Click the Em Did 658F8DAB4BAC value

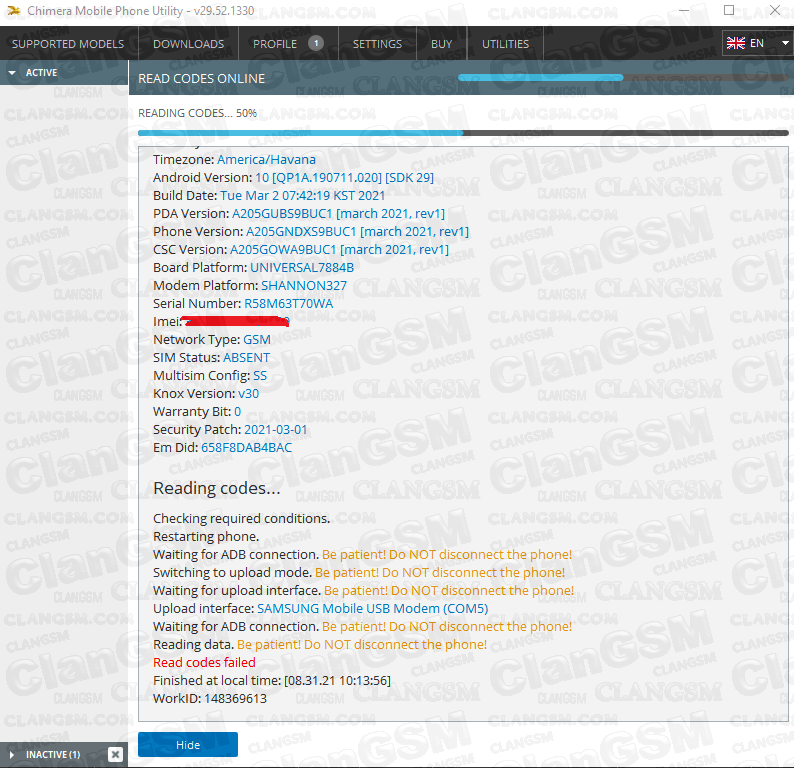tap(247, 448)
